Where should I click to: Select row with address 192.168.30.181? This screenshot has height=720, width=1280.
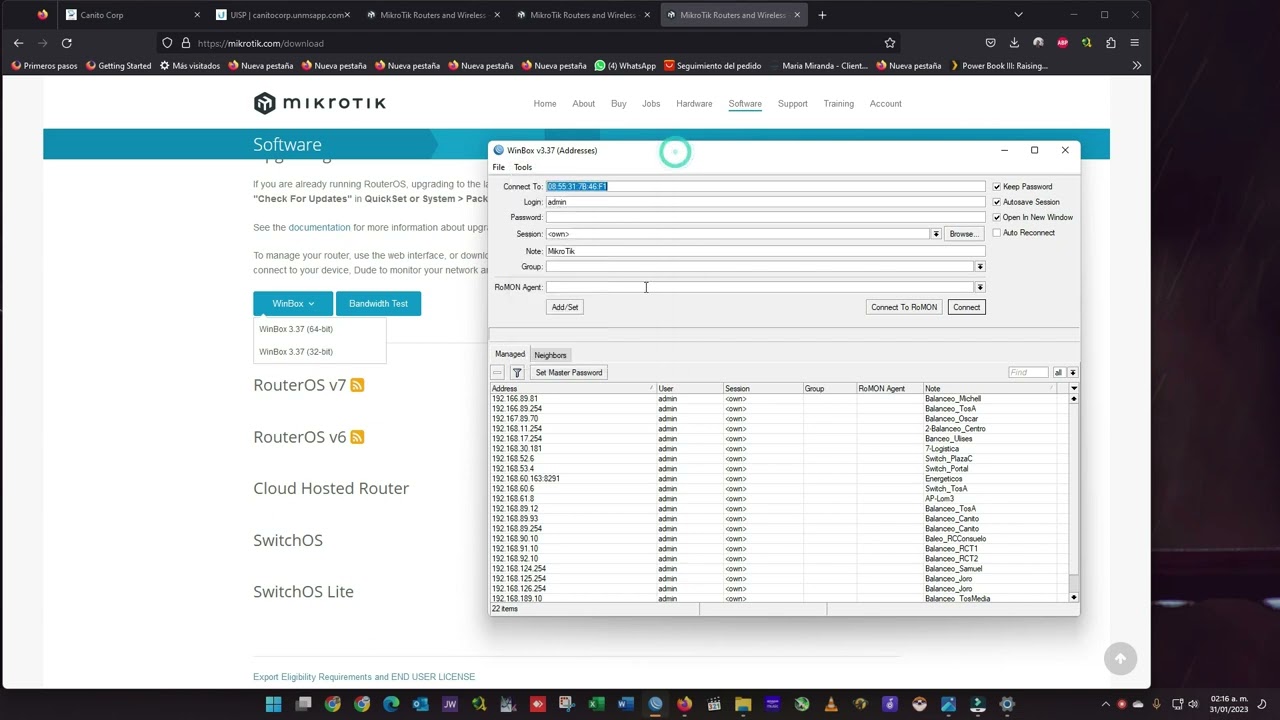tap(780, 449)
